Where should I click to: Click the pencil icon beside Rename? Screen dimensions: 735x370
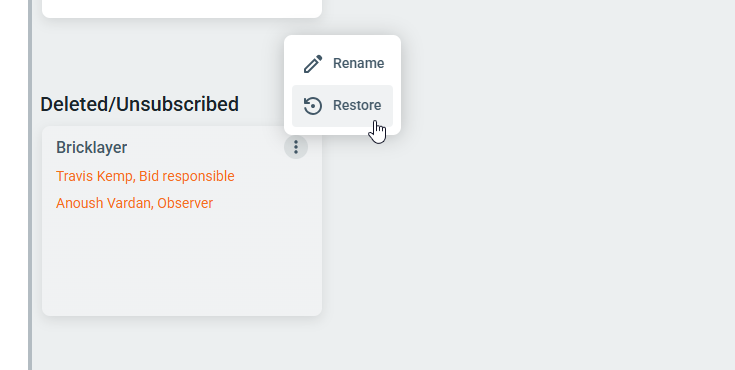(313, 64)
